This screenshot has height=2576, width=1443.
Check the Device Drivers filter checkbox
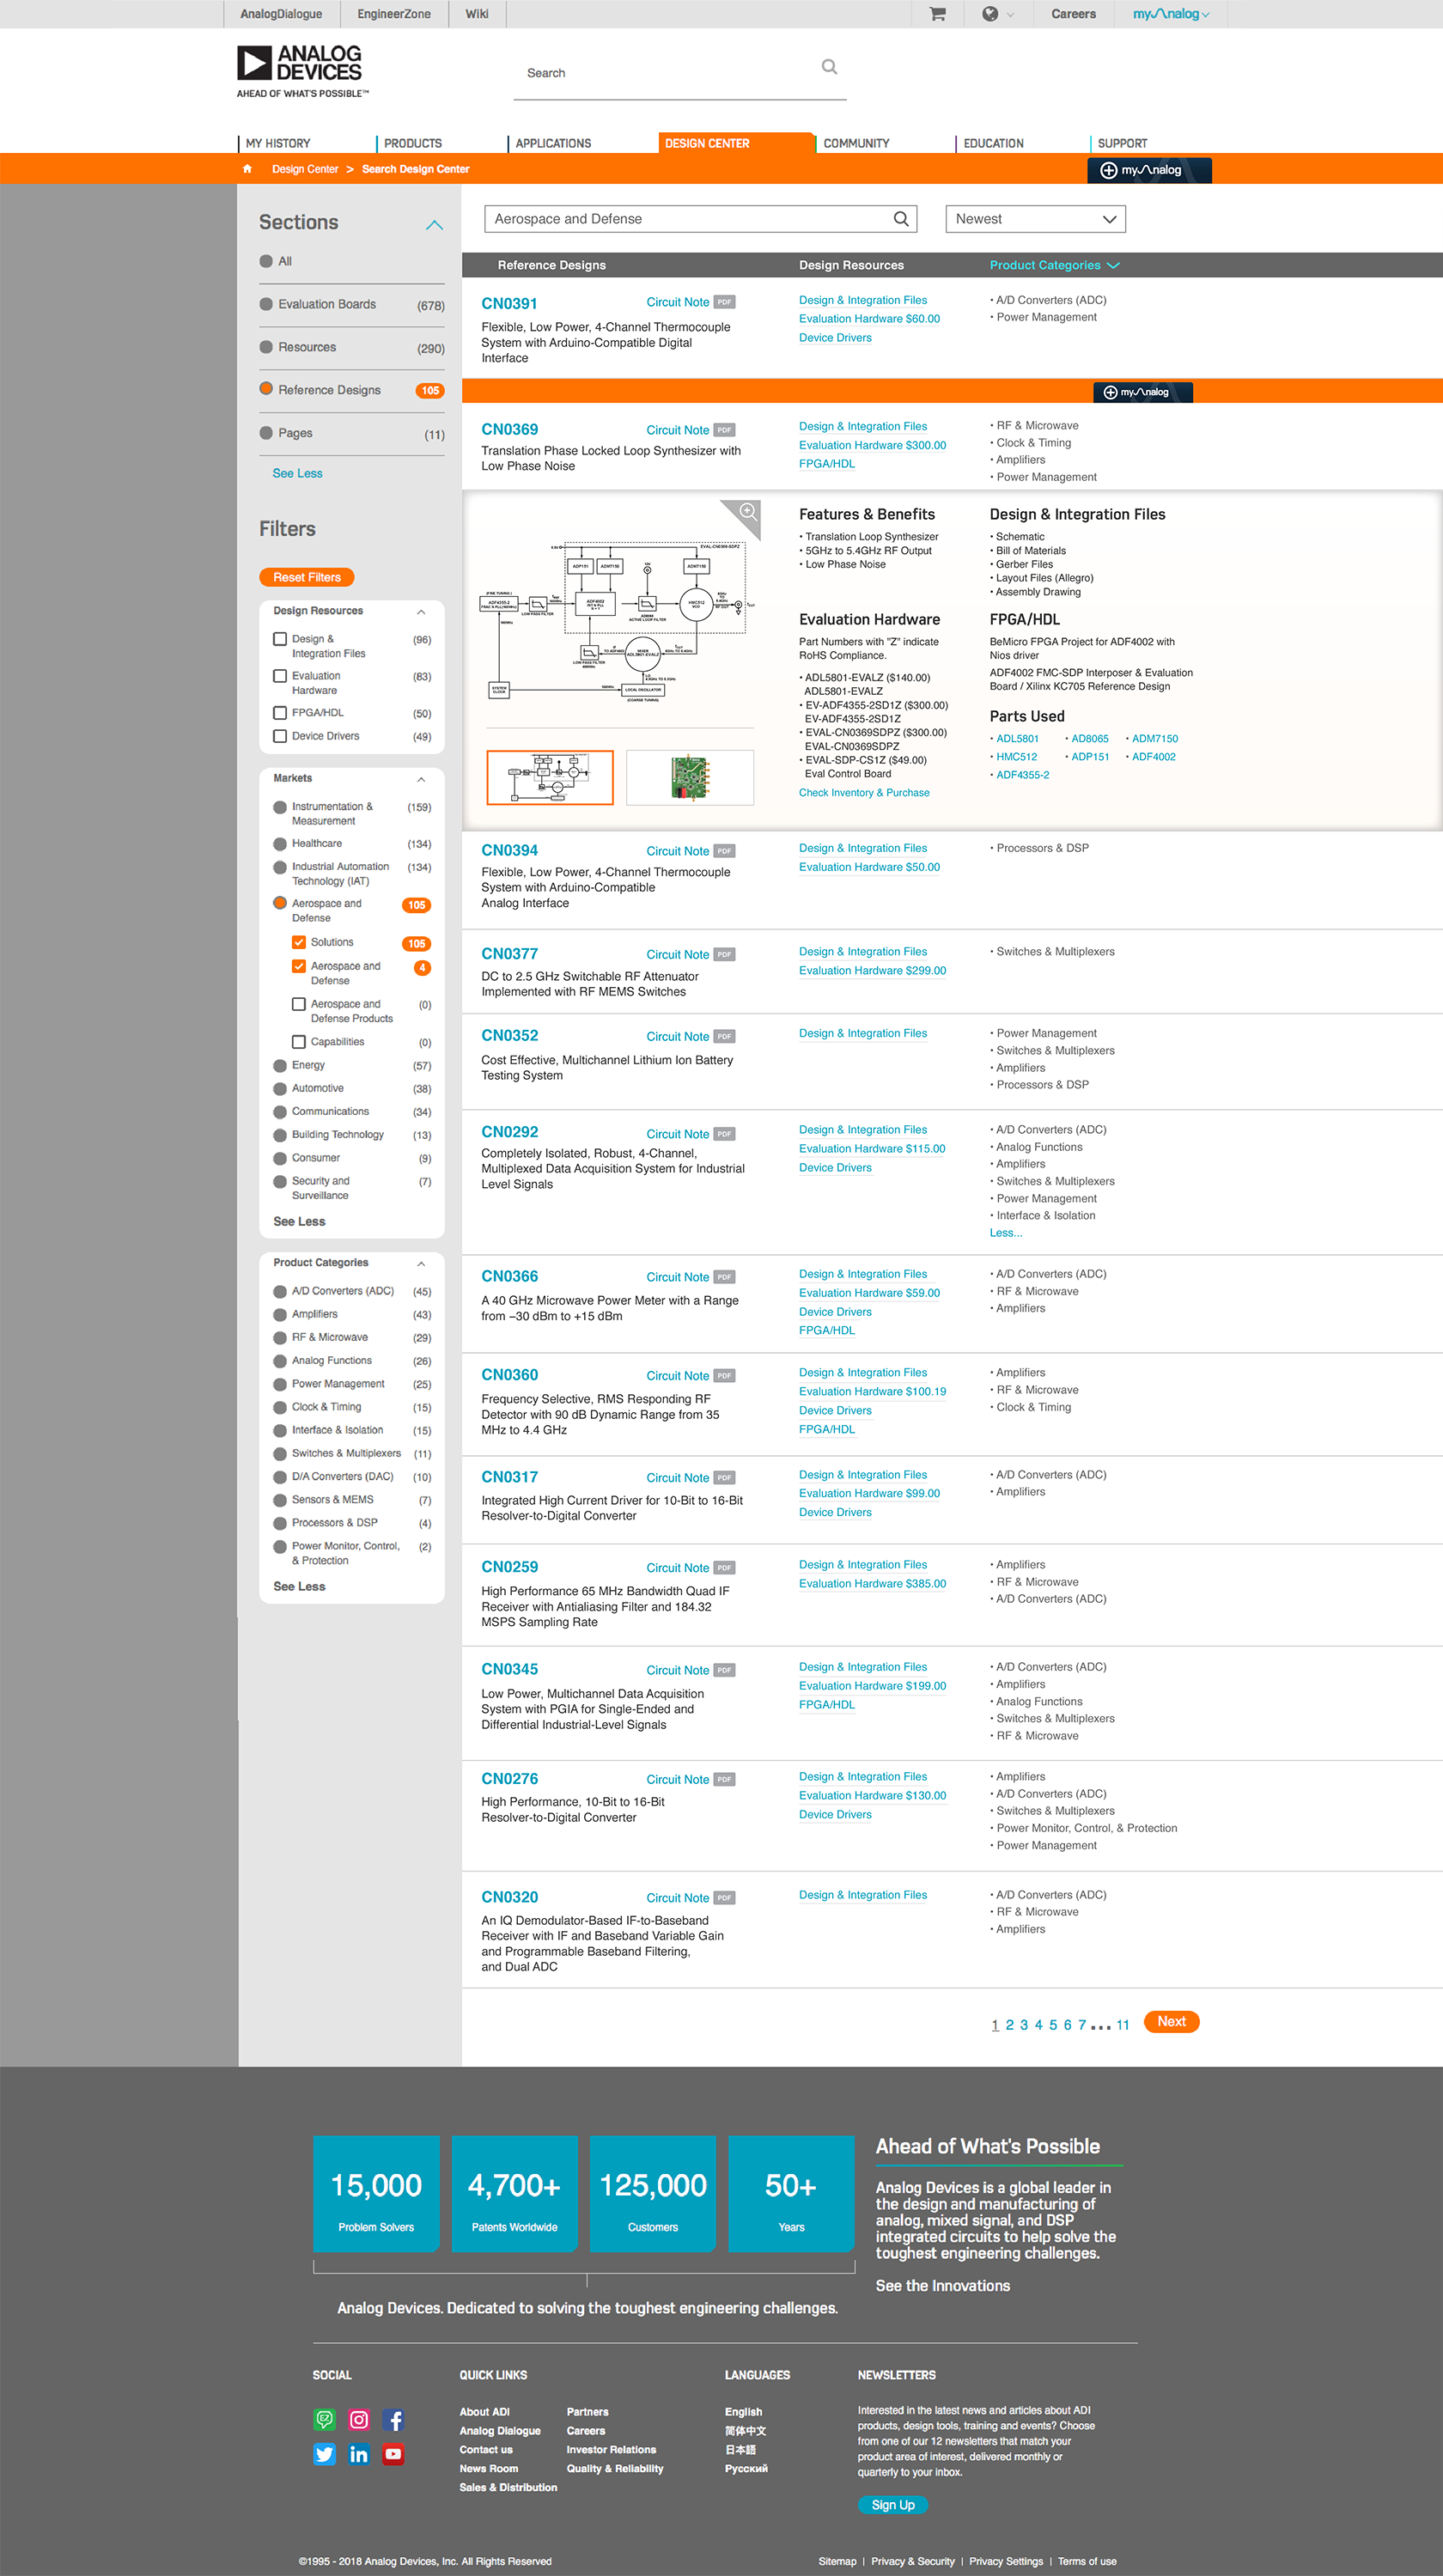[280, 736]
